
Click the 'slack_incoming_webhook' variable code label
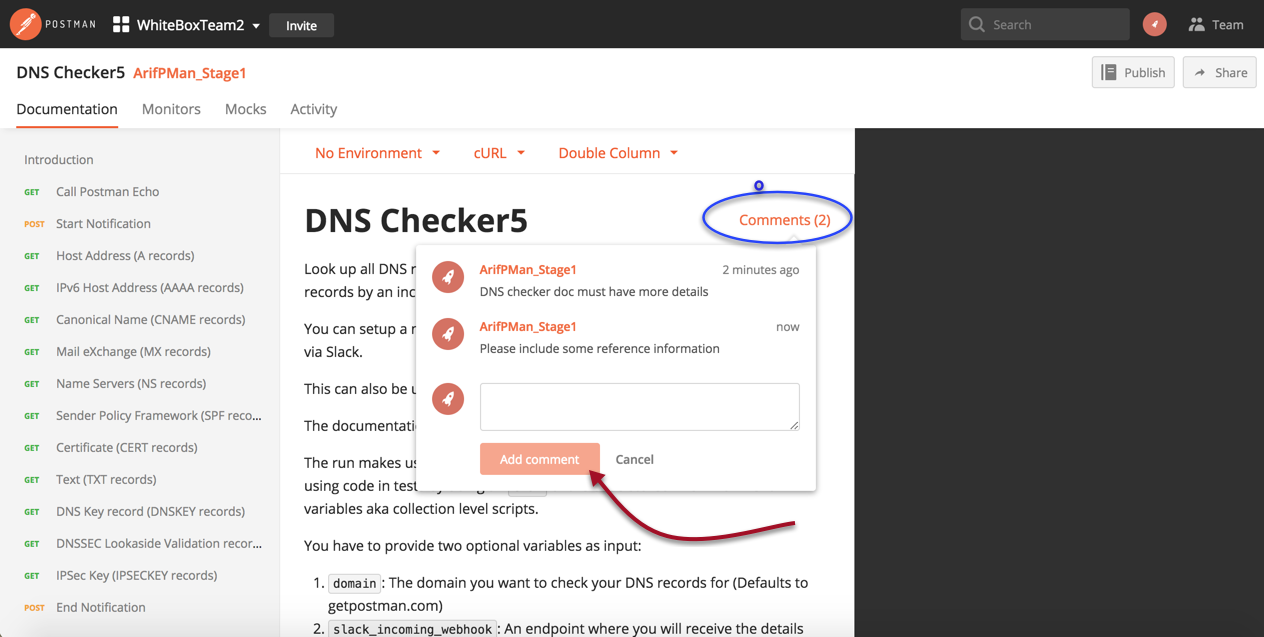(x=411, y=629)
